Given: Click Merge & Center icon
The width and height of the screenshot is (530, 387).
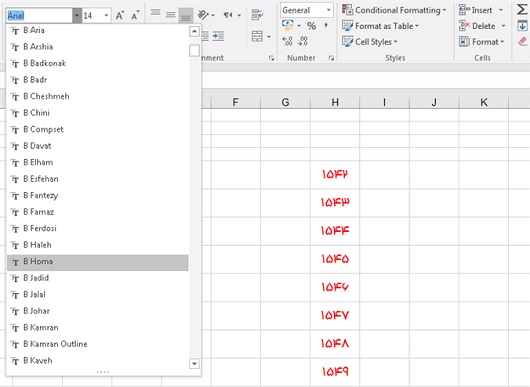Looking at the screenshot, I should 258,36.
